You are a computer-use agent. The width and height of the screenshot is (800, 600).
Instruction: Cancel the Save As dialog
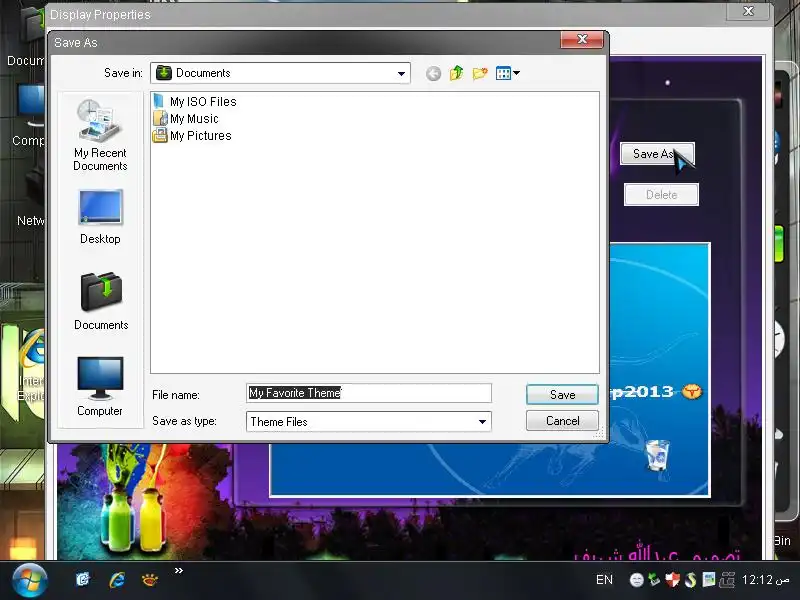point(562,421)
